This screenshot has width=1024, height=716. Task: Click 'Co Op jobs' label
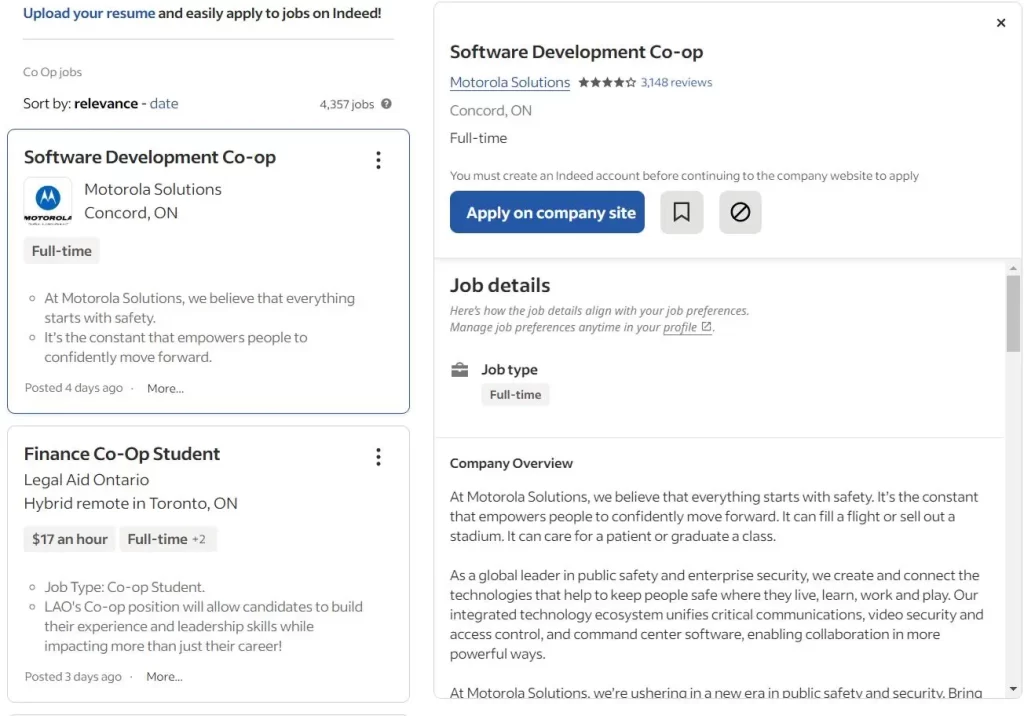click(52, 72)
